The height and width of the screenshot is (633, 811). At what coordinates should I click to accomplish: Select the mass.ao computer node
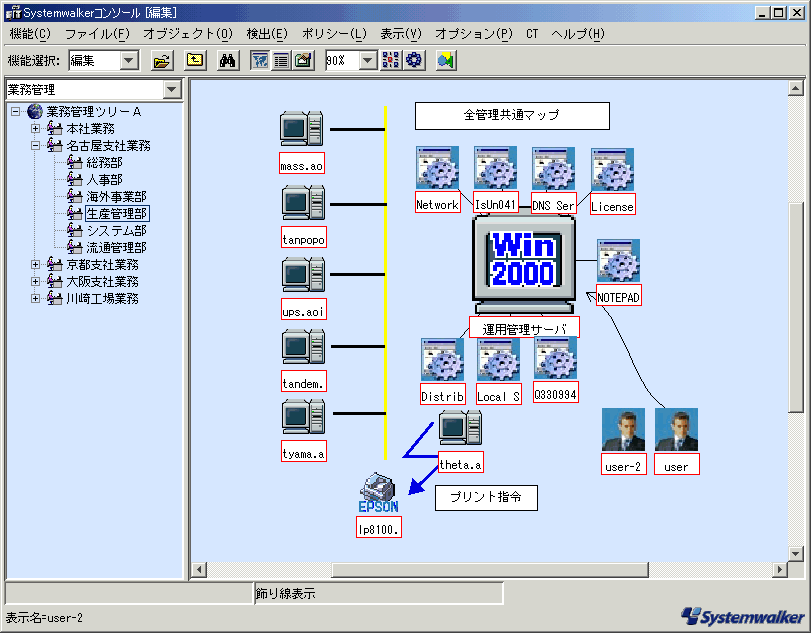coord(301,131)
